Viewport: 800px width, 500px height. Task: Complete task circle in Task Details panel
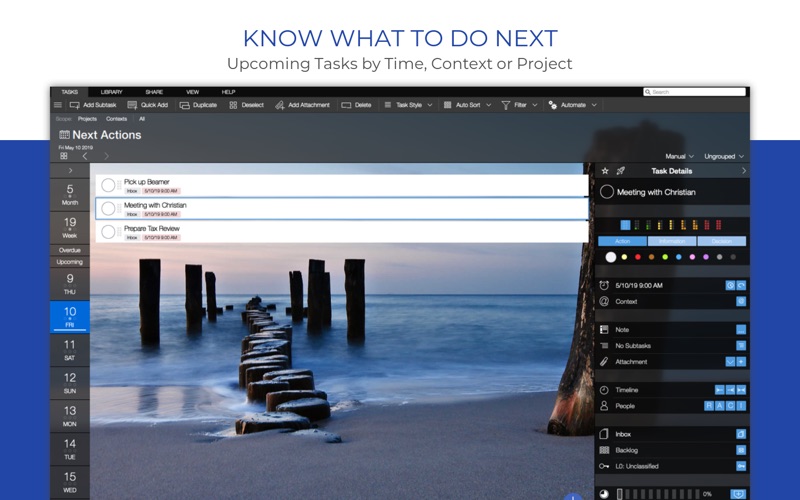pos(607,192)
